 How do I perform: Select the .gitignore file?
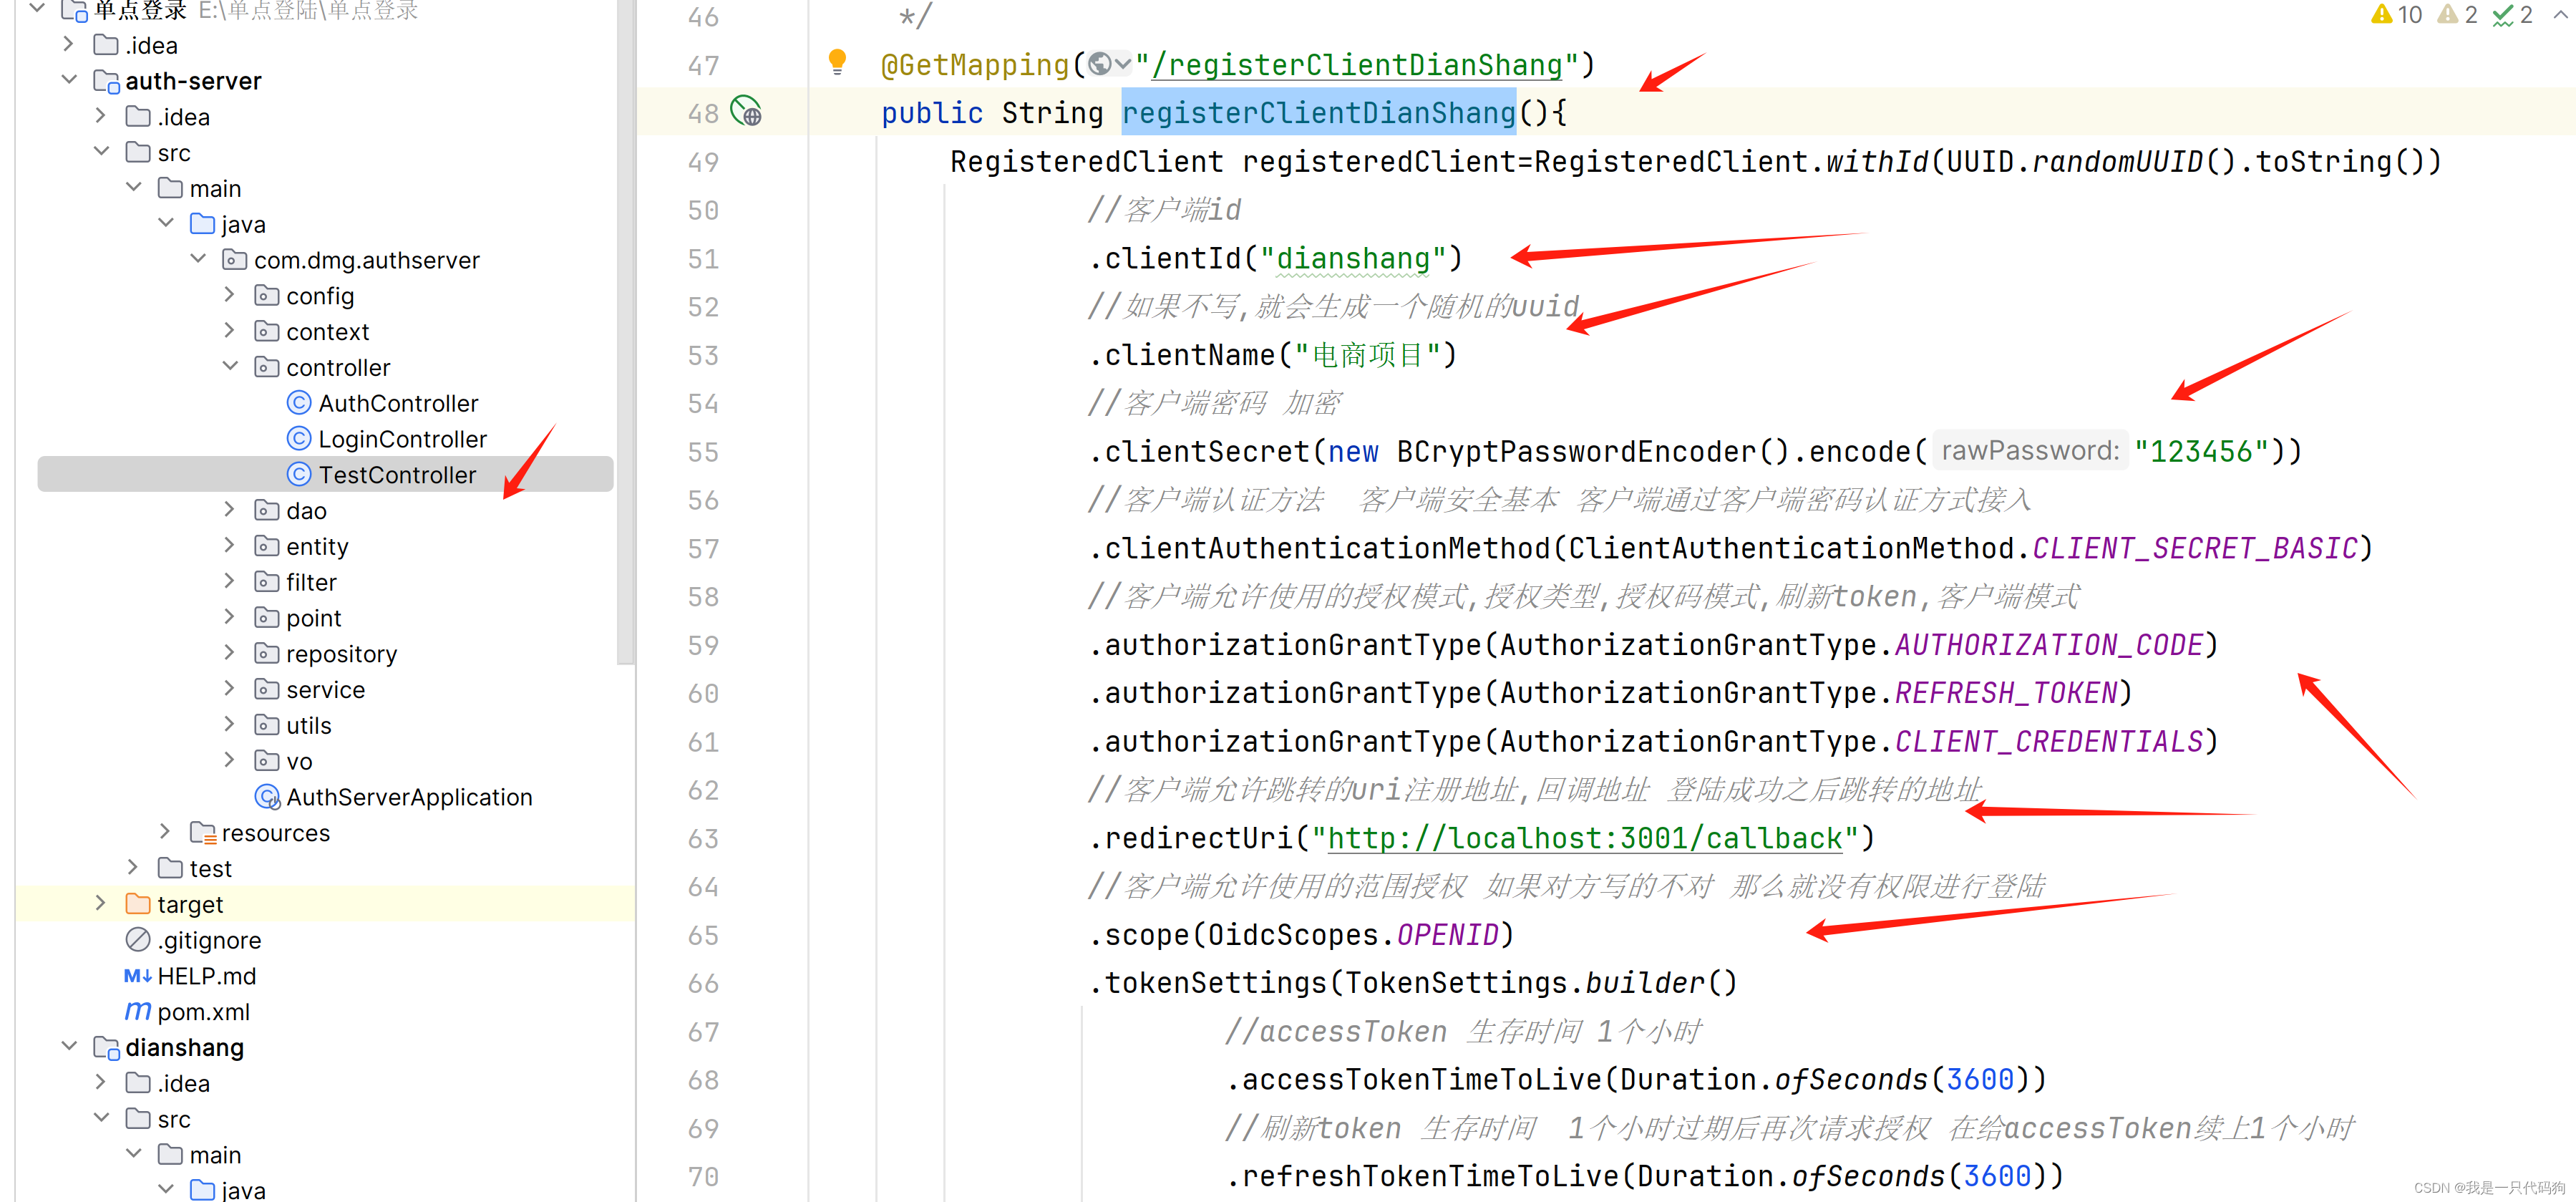(x=208, y=940)
